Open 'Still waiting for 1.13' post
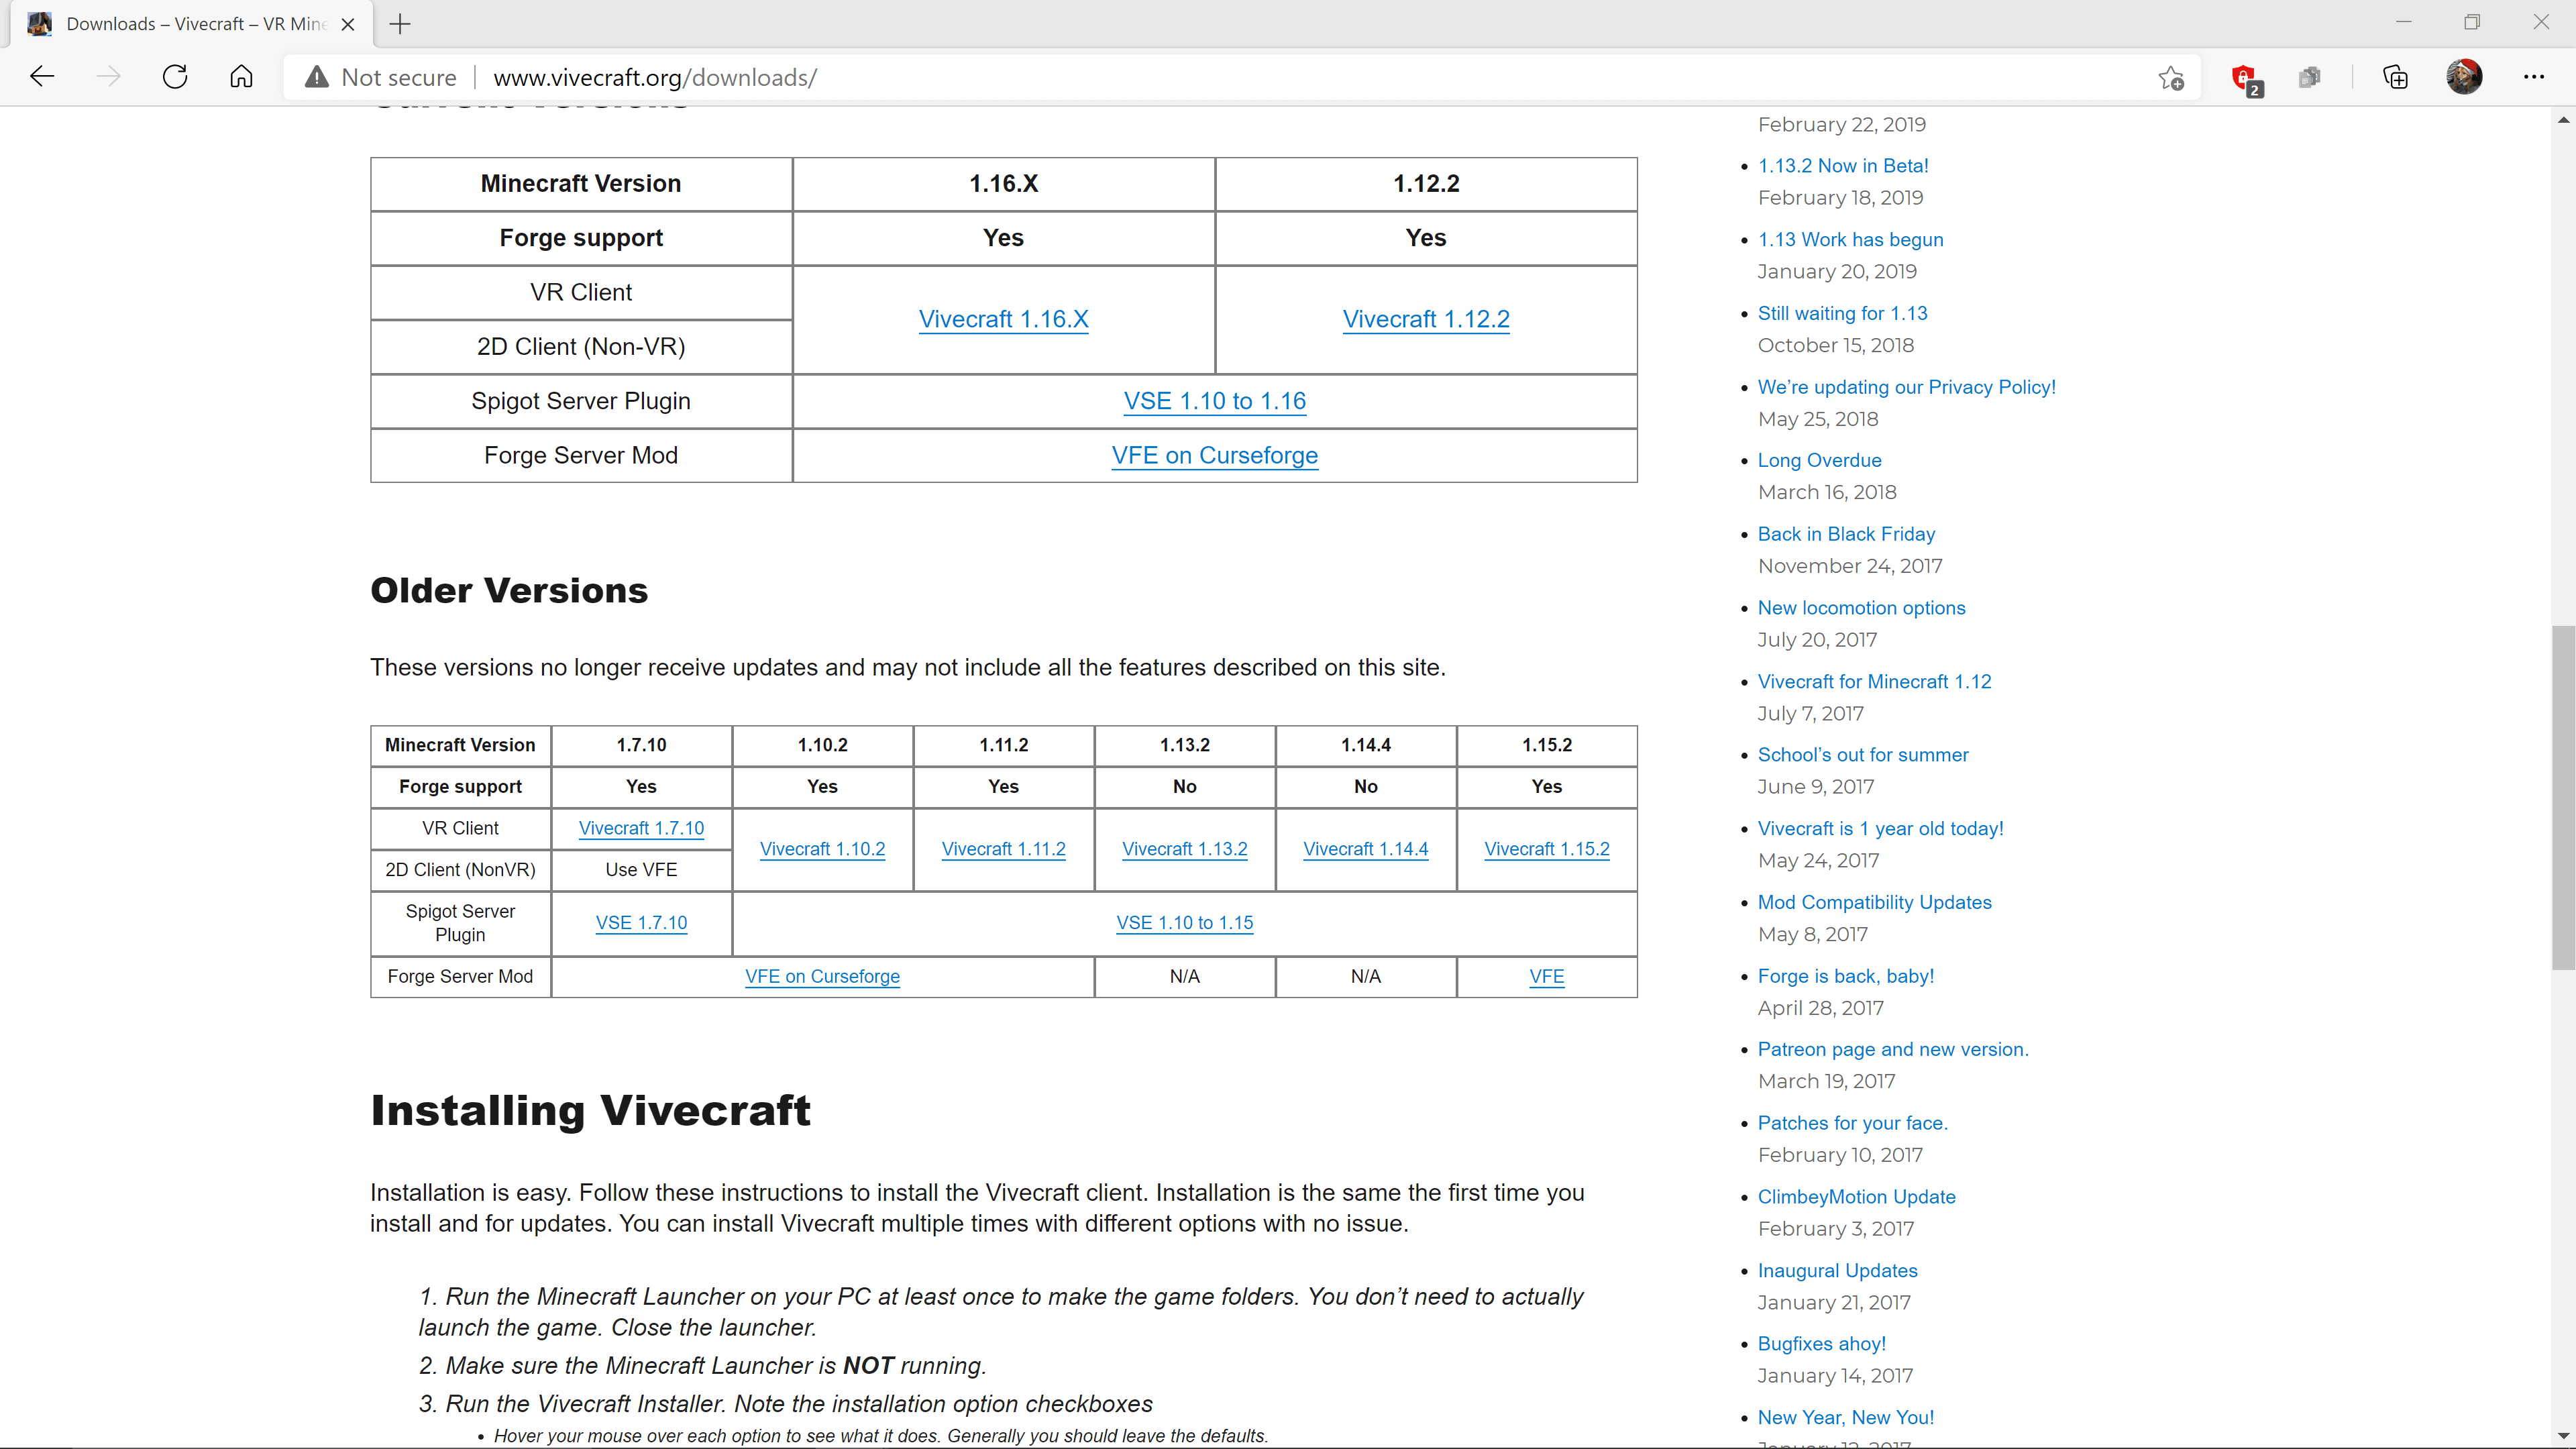 (1842, 313)
